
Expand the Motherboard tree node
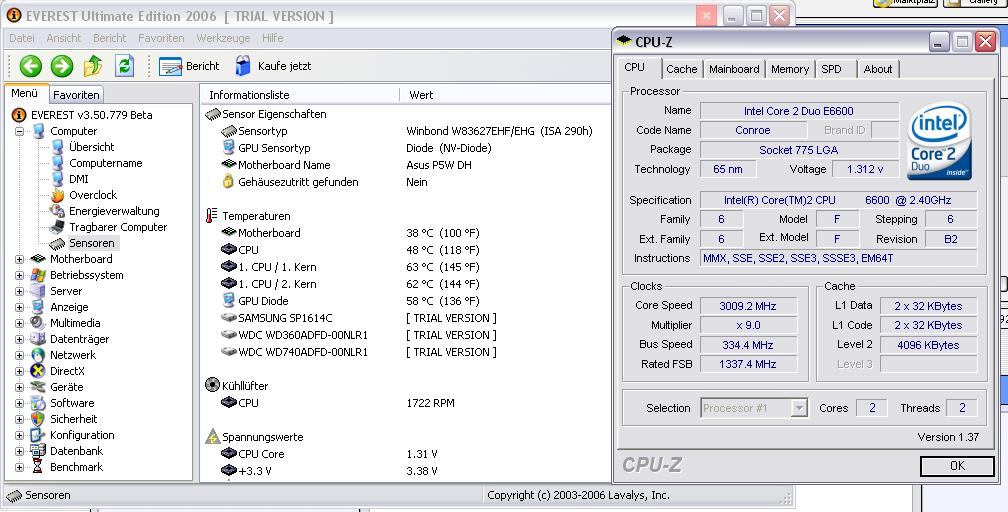pyautogui.click(x=19, y=259)
